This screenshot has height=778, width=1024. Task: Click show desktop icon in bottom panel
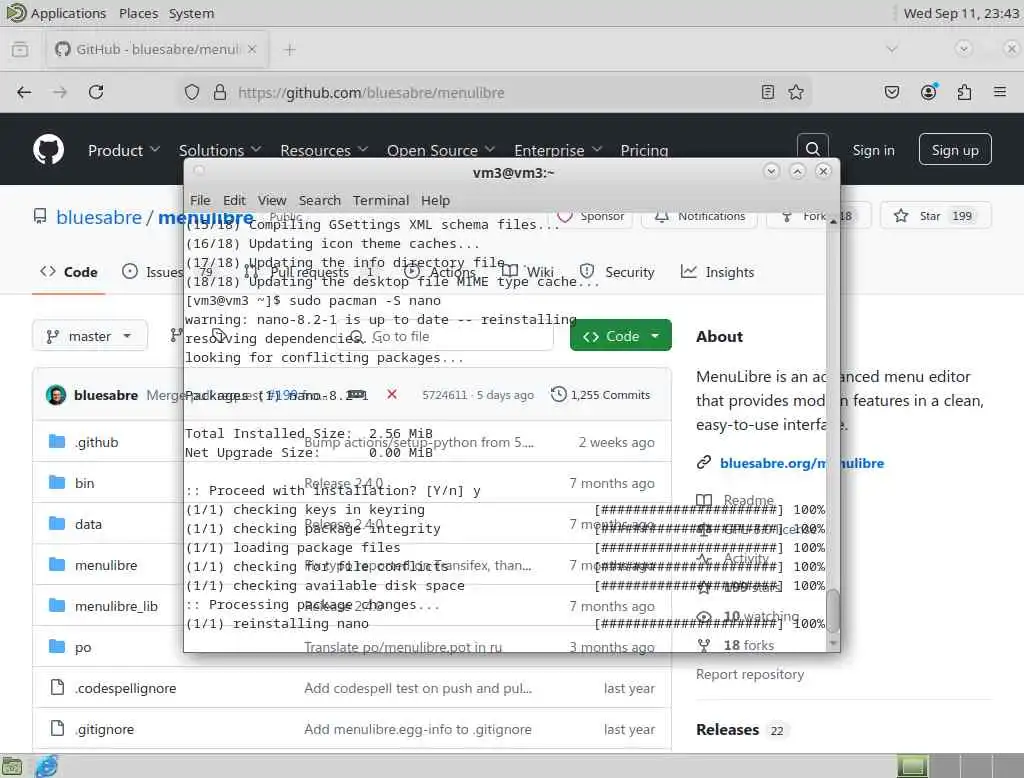[12, 766]
